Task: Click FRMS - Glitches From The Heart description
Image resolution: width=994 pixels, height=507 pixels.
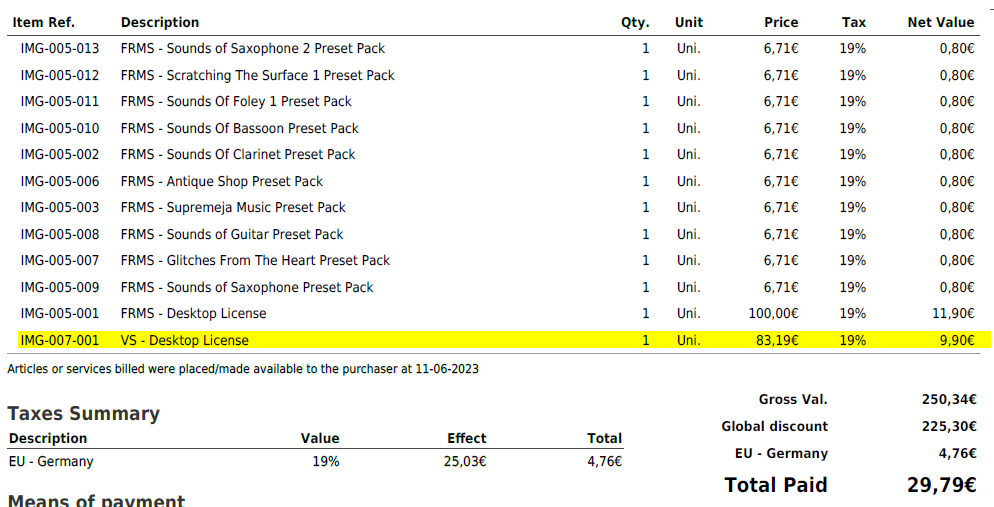Action: tap(255, 260)
